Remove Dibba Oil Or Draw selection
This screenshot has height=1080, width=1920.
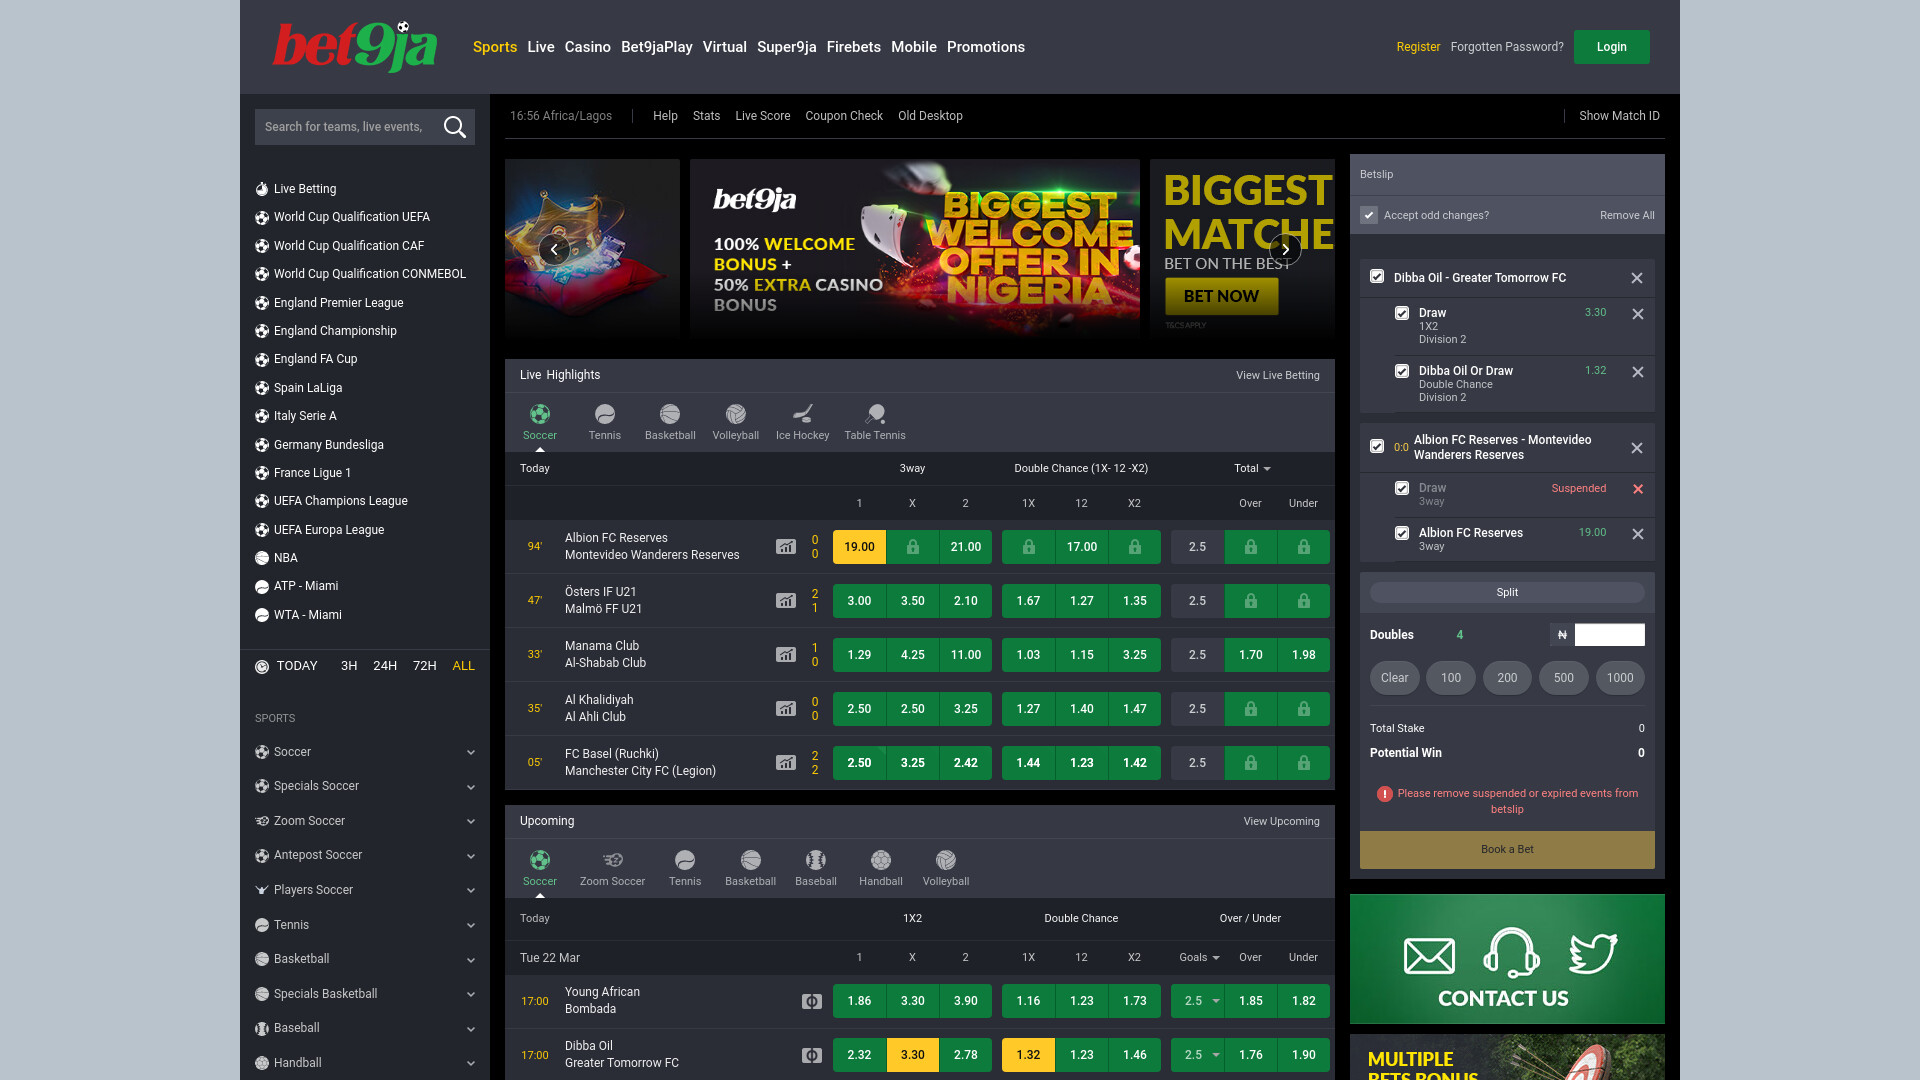click(x=1638, y=372)
